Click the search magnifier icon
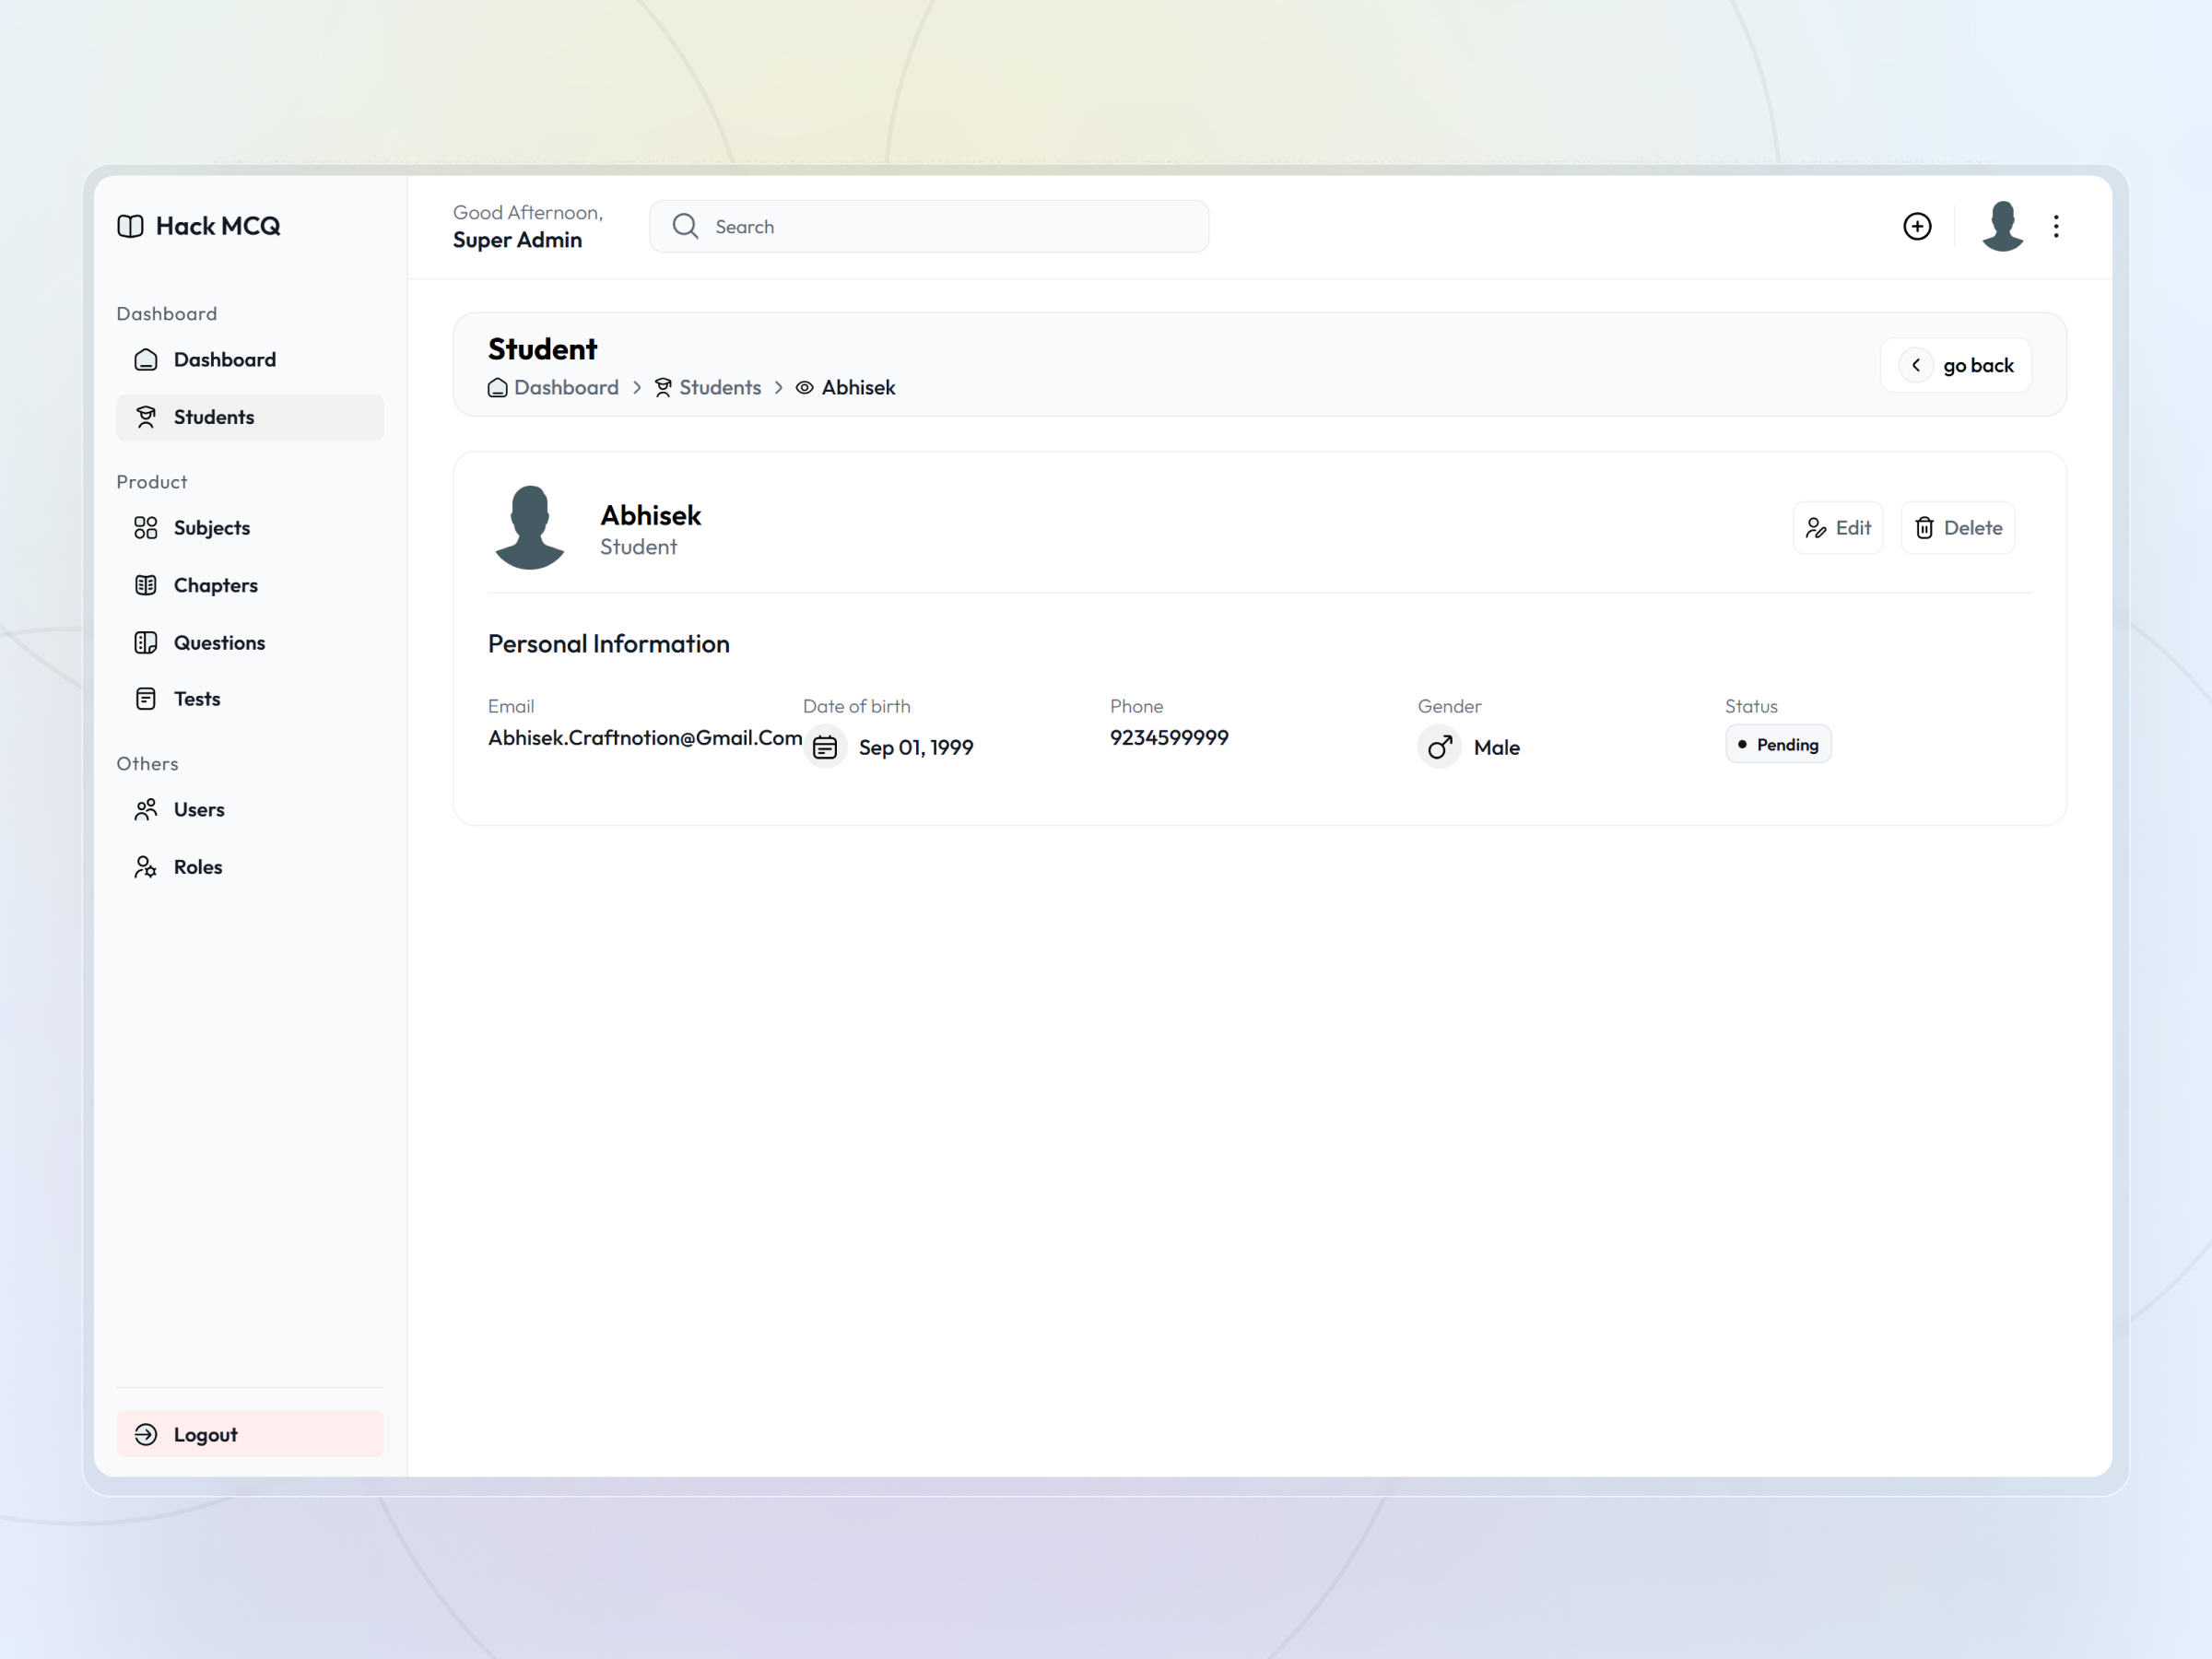The width and height of the screenshot is (2212, 1659). [x=685, y=226]
